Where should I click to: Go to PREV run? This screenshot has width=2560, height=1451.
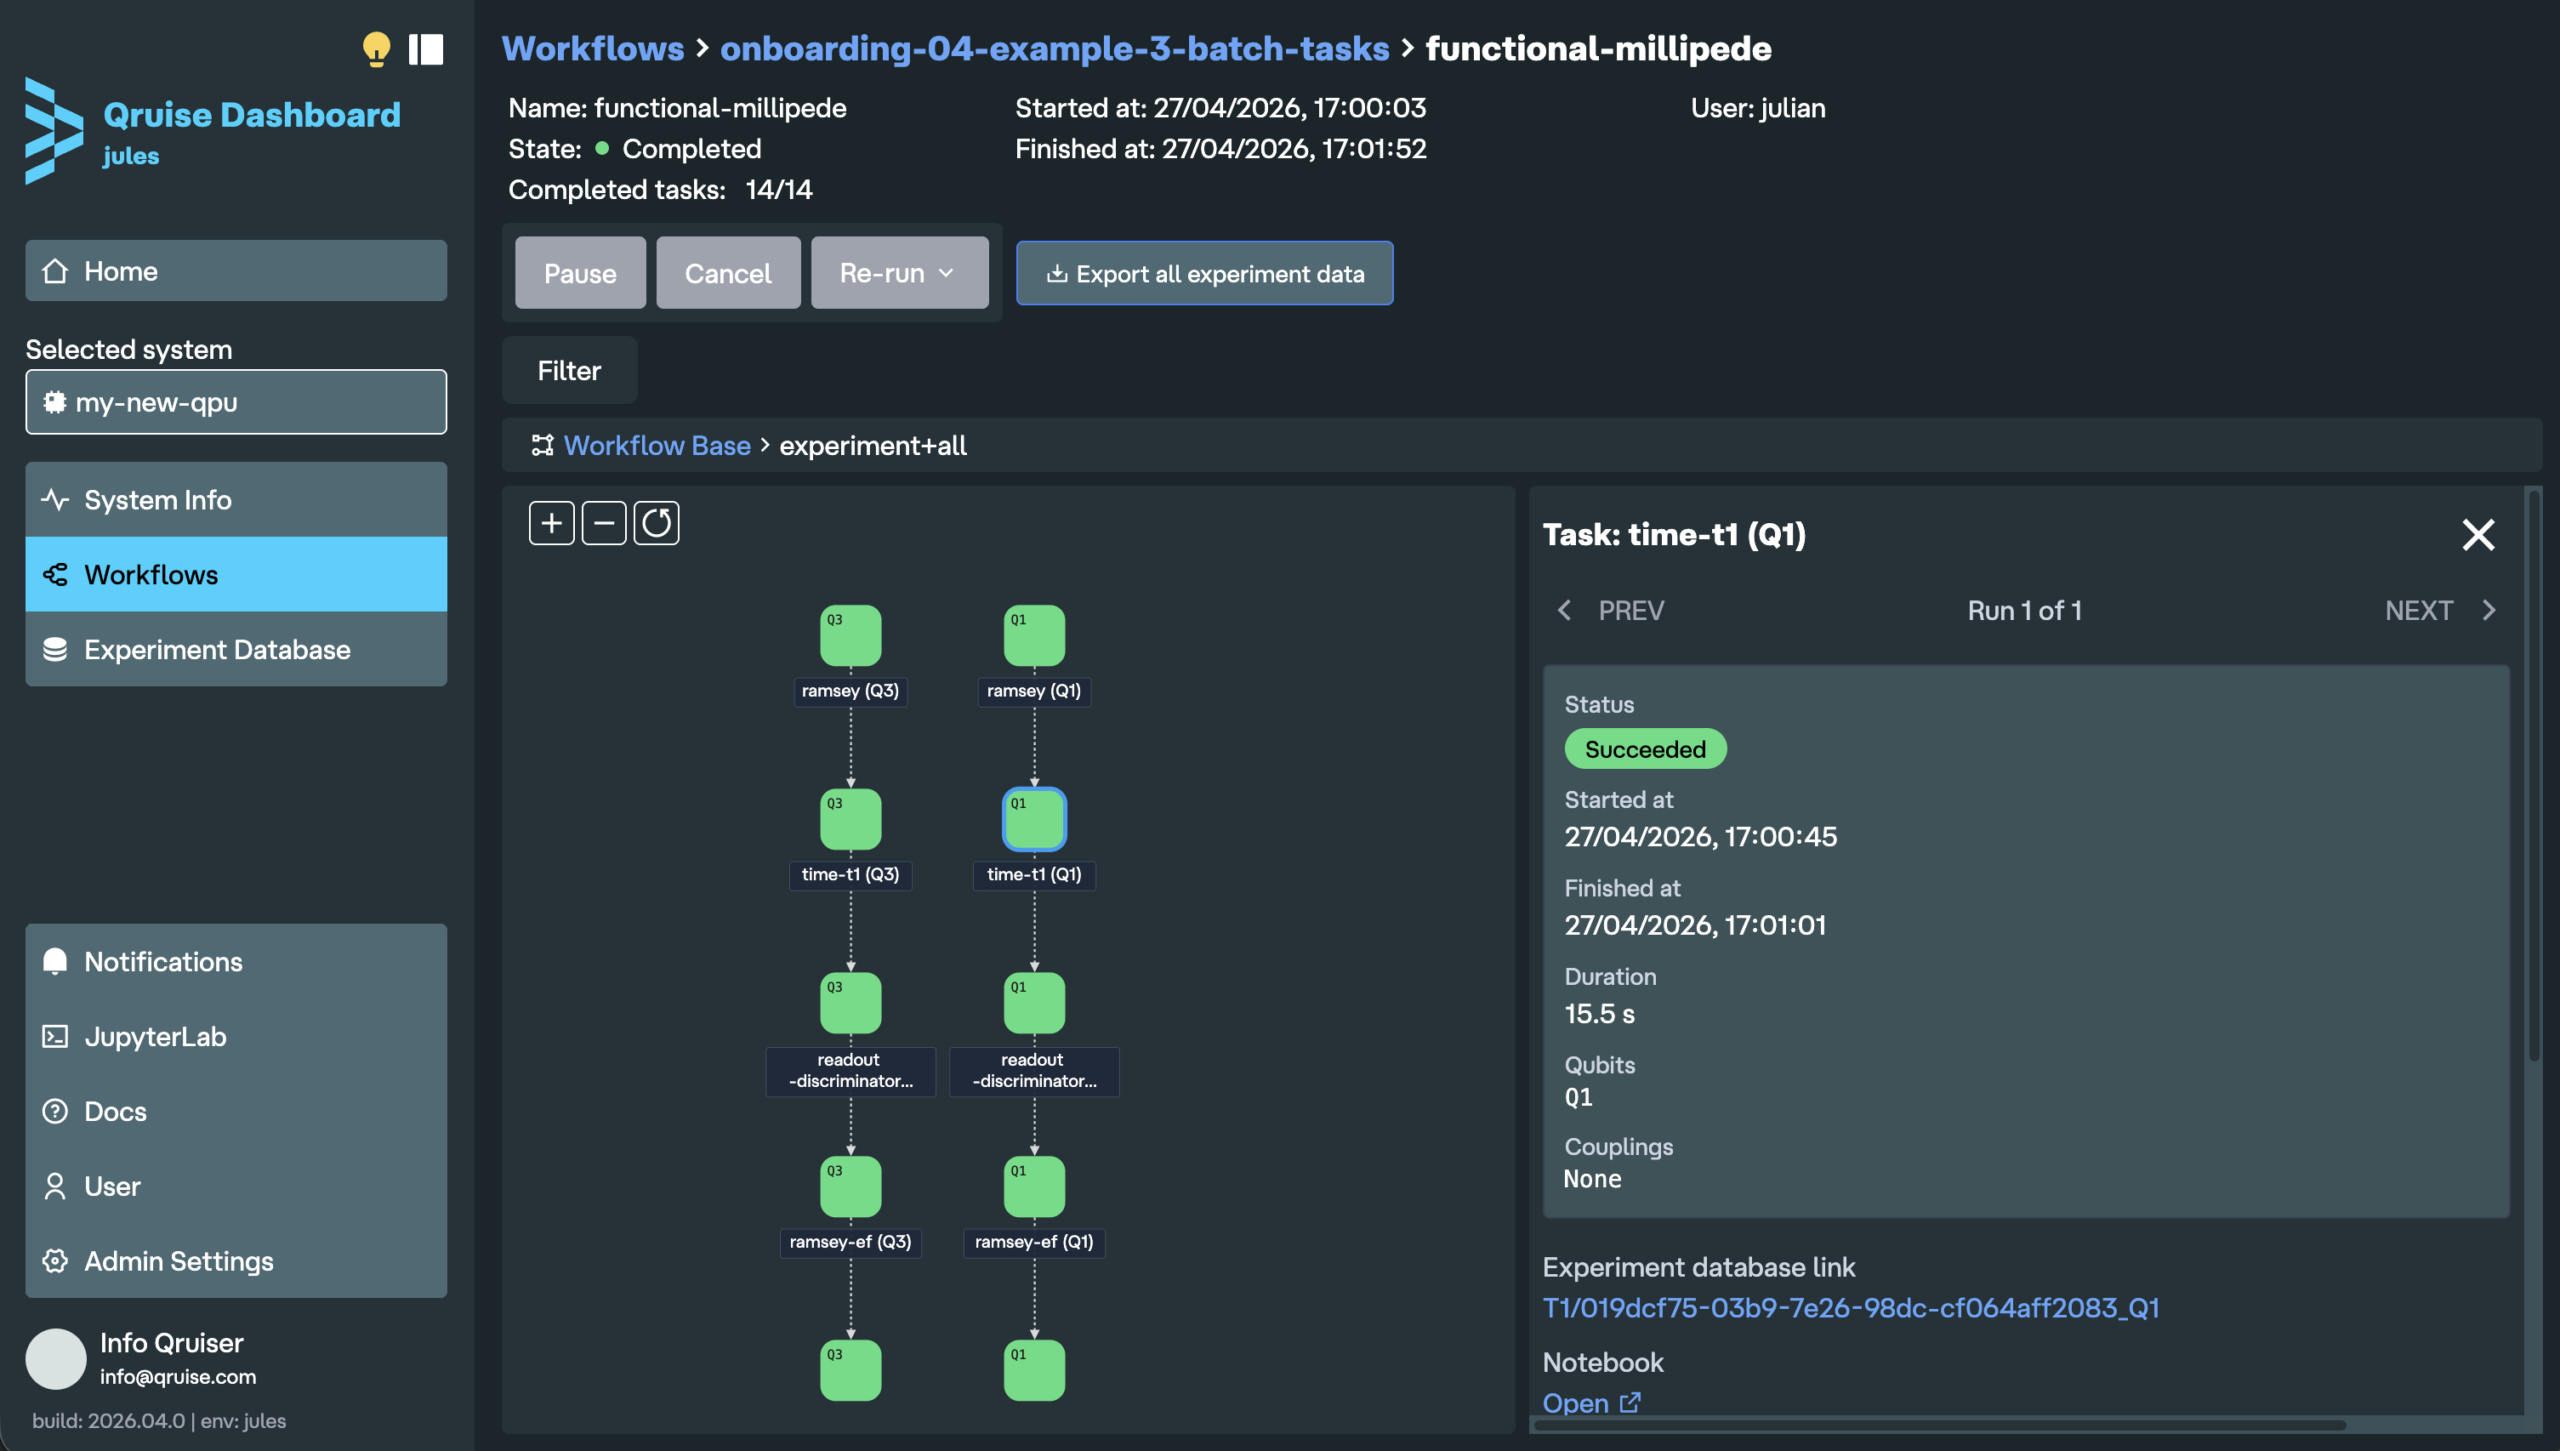coord(1611,610)
